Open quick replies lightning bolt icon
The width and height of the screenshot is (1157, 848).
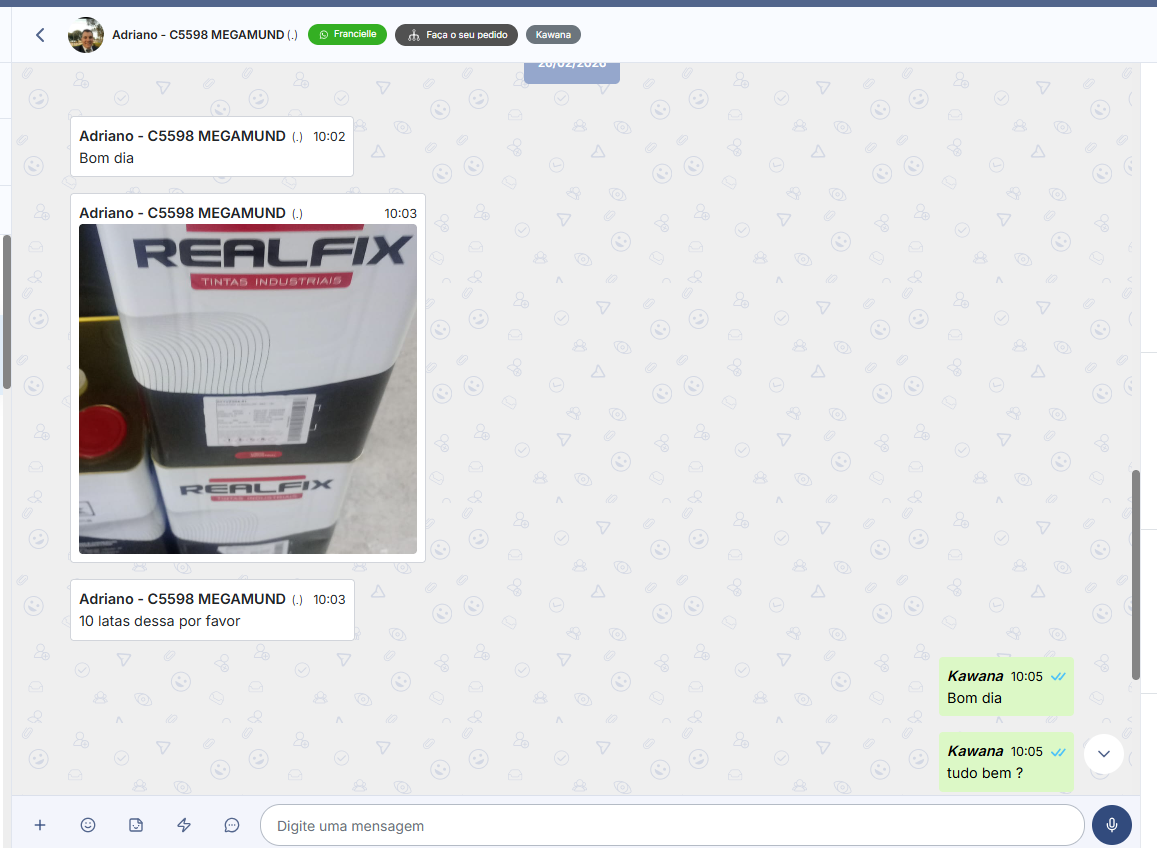(x=184, y=825)
